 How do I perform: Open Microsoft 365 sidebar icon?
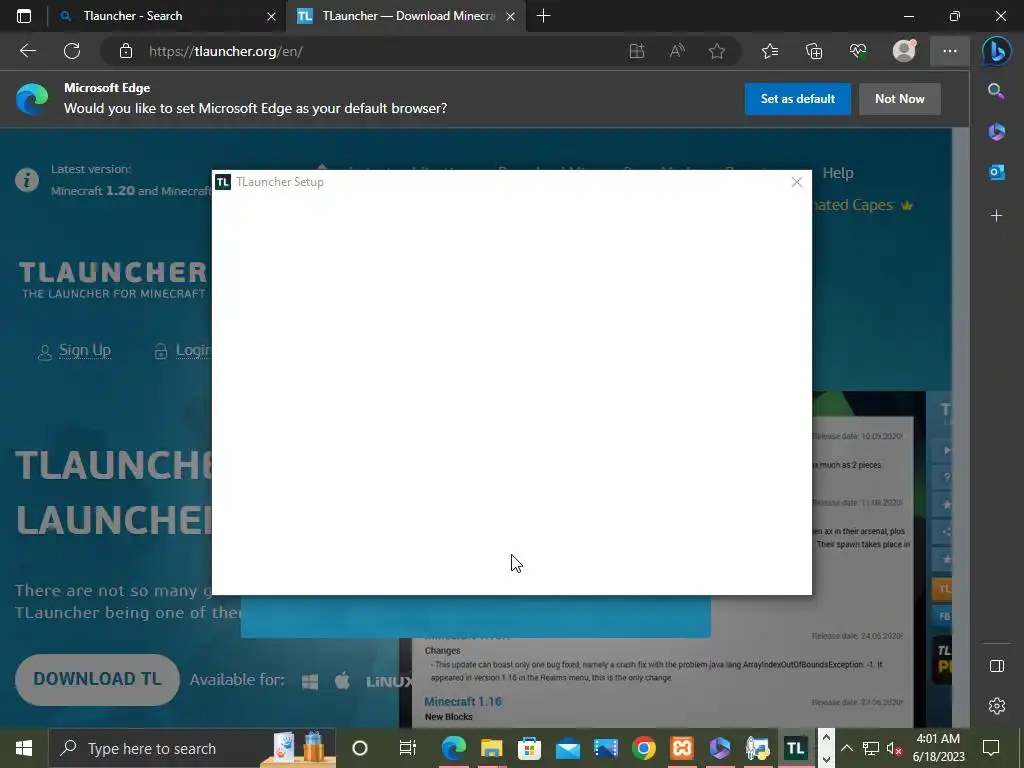coord(996,132)
